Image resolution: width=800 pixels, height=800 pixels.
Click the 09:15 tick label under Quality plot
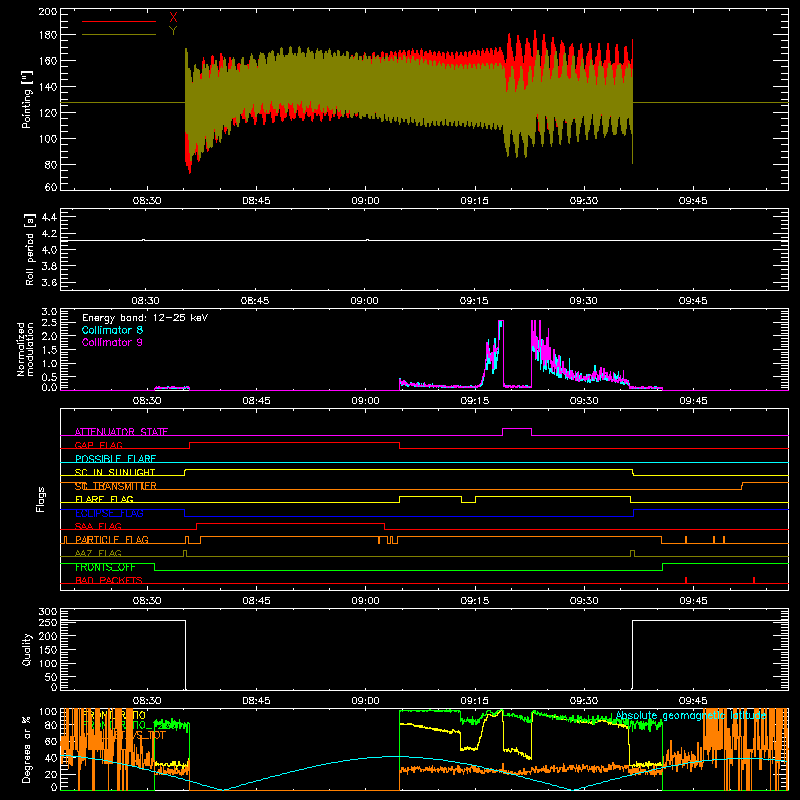[x=474, y=701]
